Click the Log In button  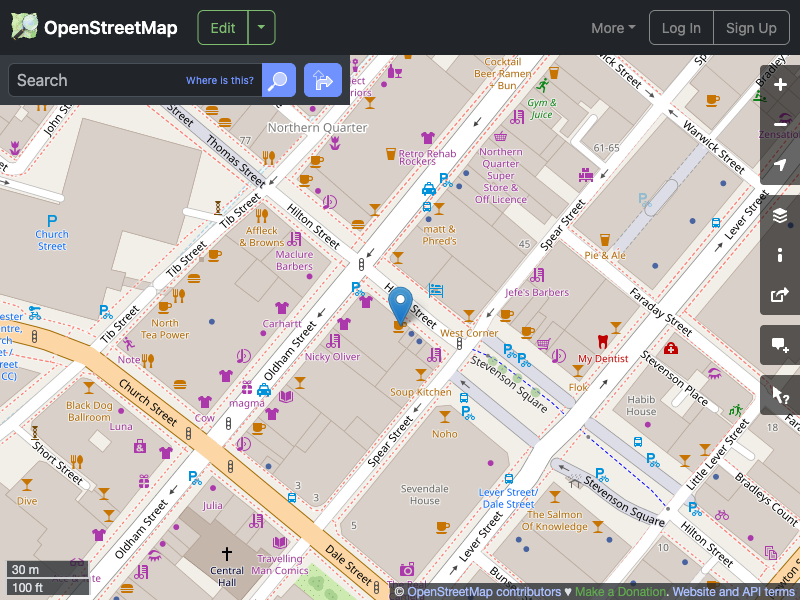click(x=681, y=27)
